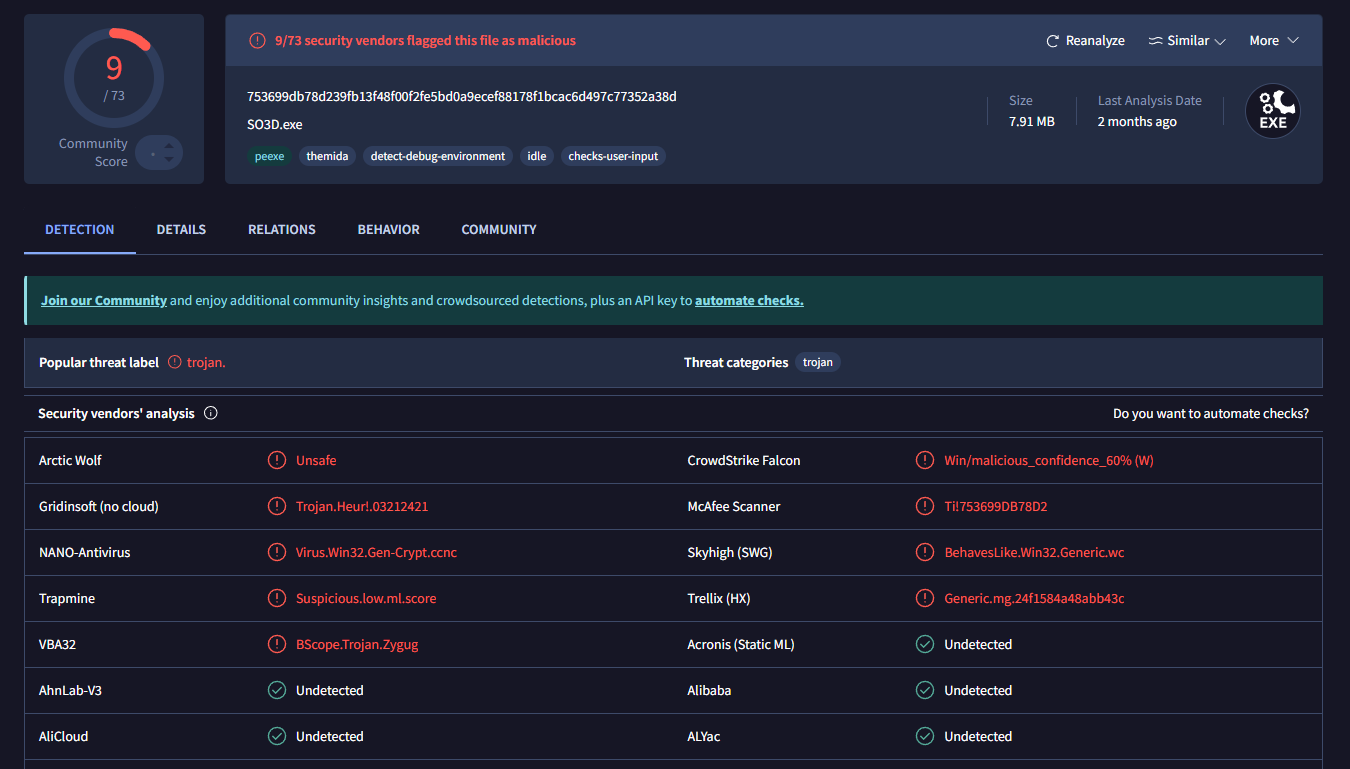Open the More dropdown menu
The width and height of the screenshot is (1350, 769).
pos(1274,41)
